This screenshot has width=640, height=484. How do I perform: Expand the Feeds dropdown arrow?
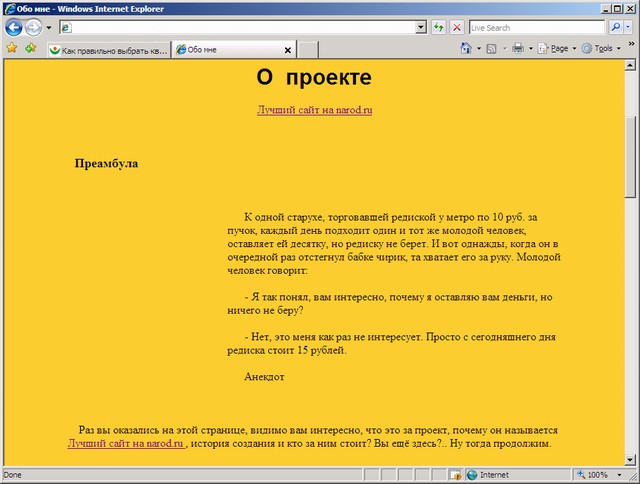coord(504,49)
